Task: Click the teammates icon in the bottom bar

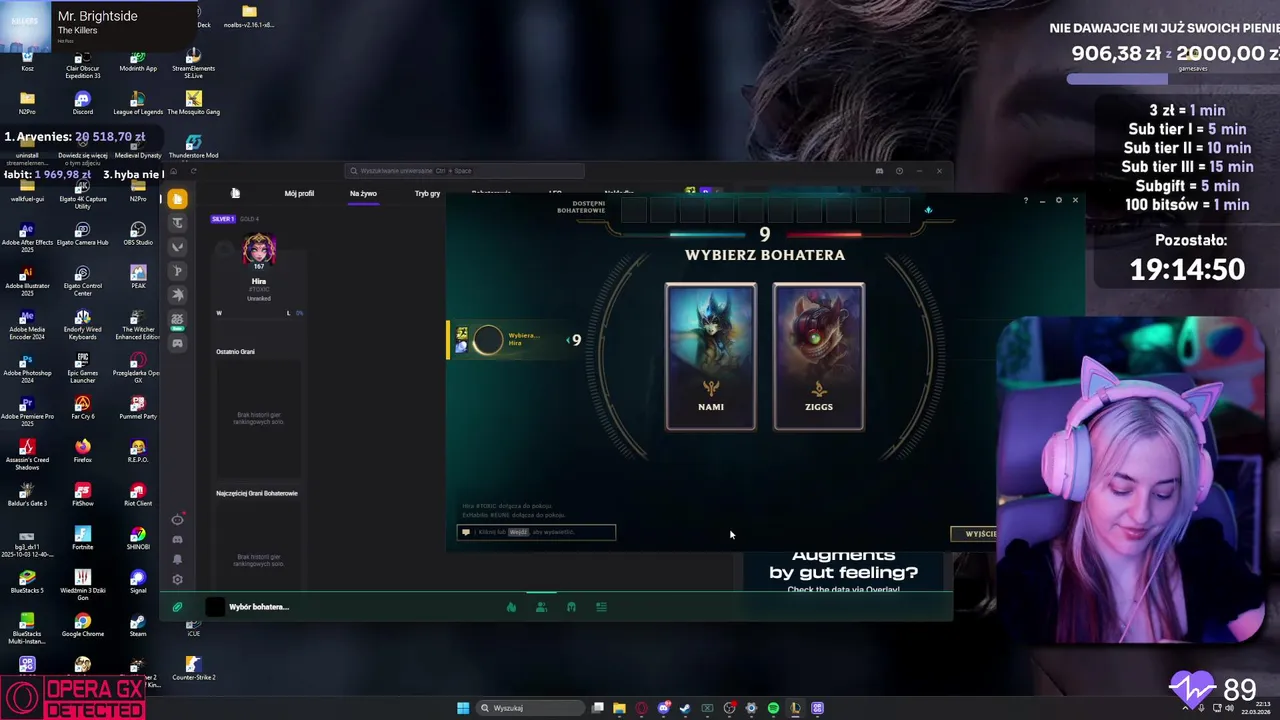Action: click(541, 607)
